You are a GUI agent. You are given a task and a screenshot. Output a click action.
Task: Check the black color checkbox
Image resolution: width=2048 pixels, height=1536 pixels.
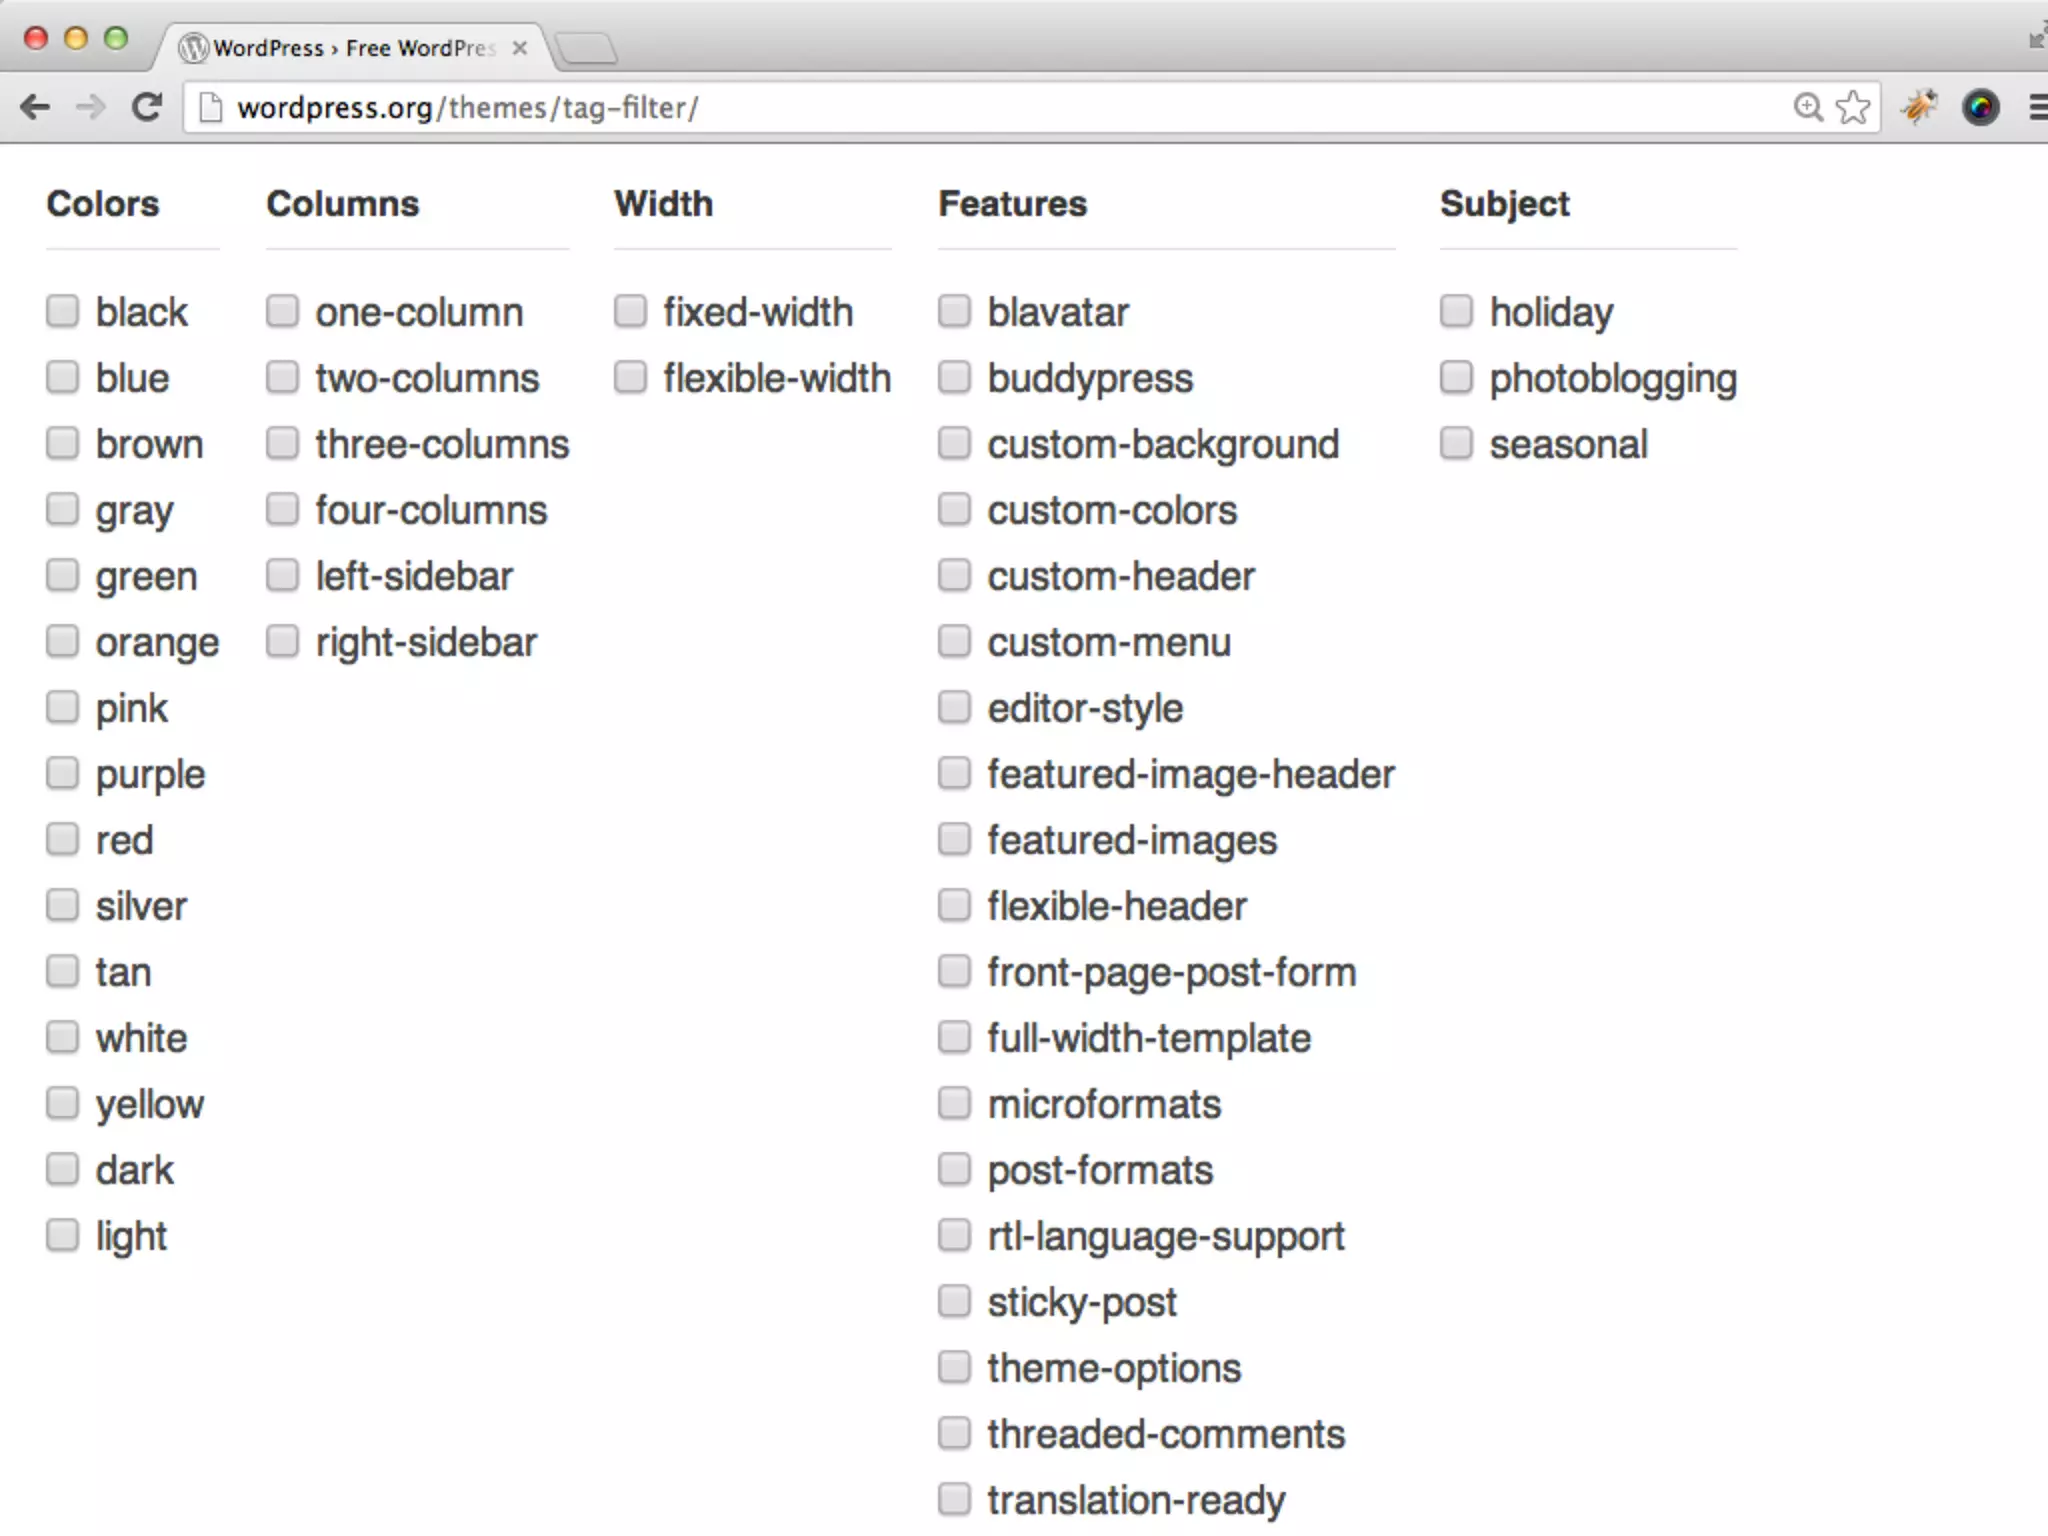click(63, 311)
